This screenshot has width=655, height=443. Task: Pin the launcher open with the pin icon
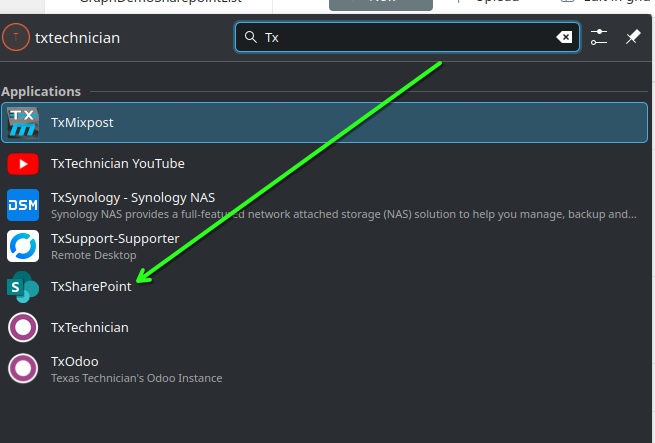[632, 38]
